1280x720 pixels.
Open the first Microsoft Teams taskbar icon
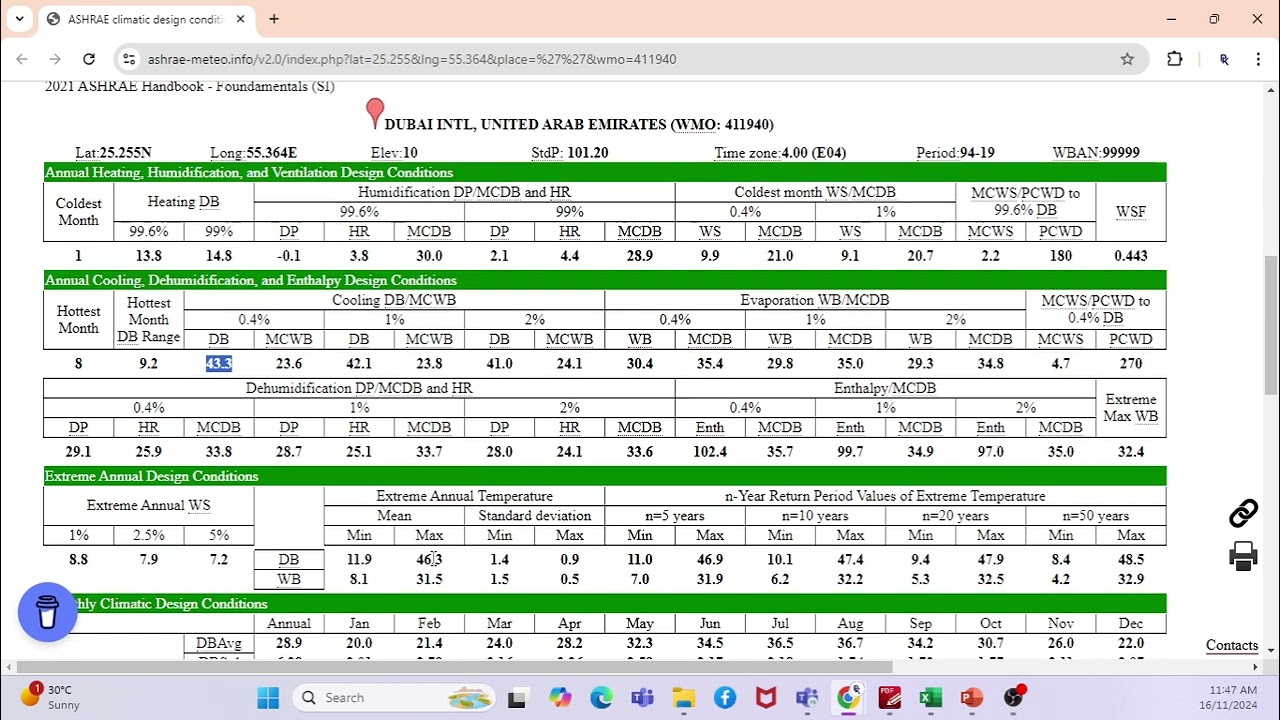click(642, 698)
